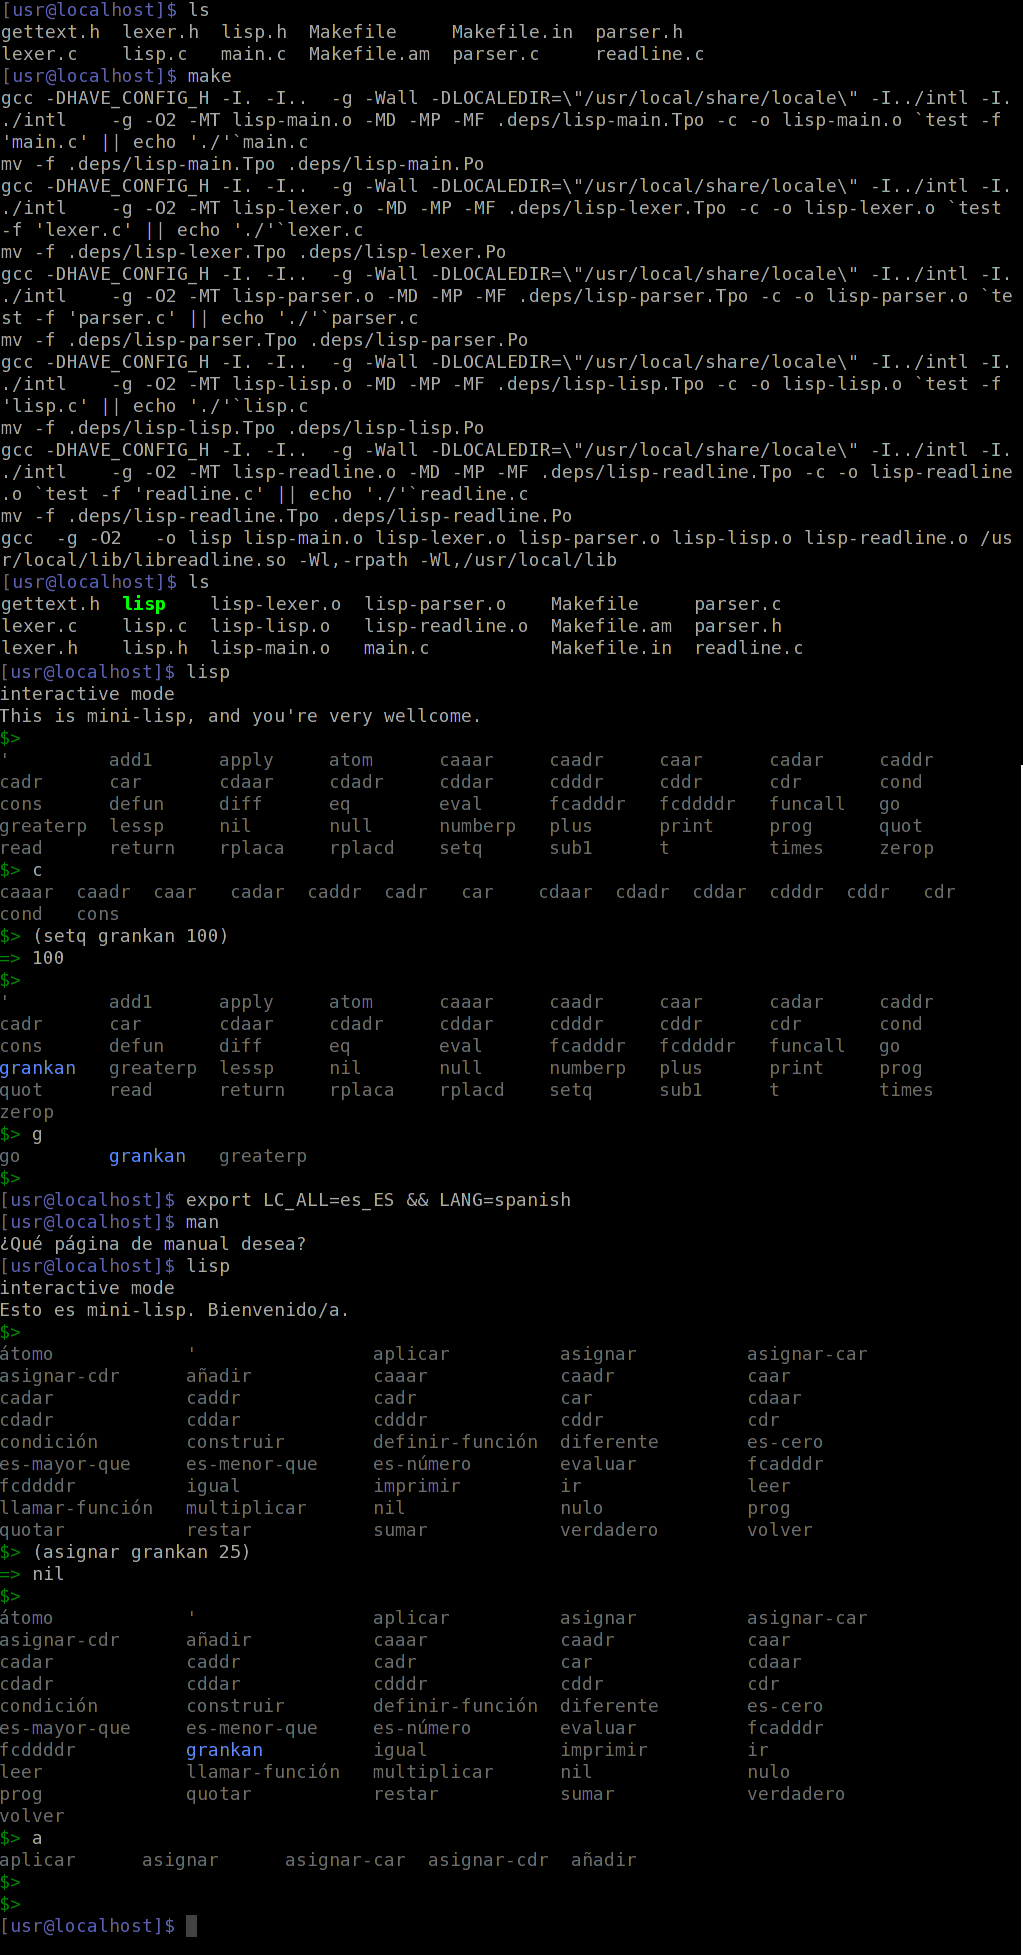Click the block cursor at the final prompt
Screen dimensions: 1023x1955
(x=192, y=1925)
